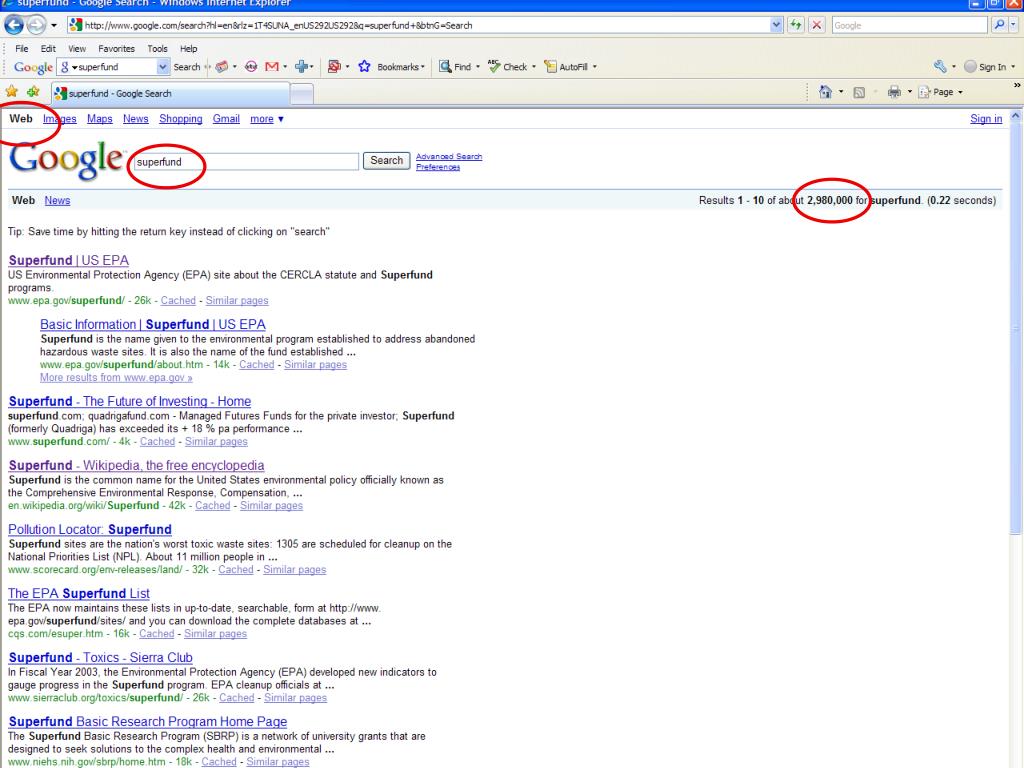Open the Advanced Search link
The height and width of the screenshot is (768, 1024).
pos(449,157)
